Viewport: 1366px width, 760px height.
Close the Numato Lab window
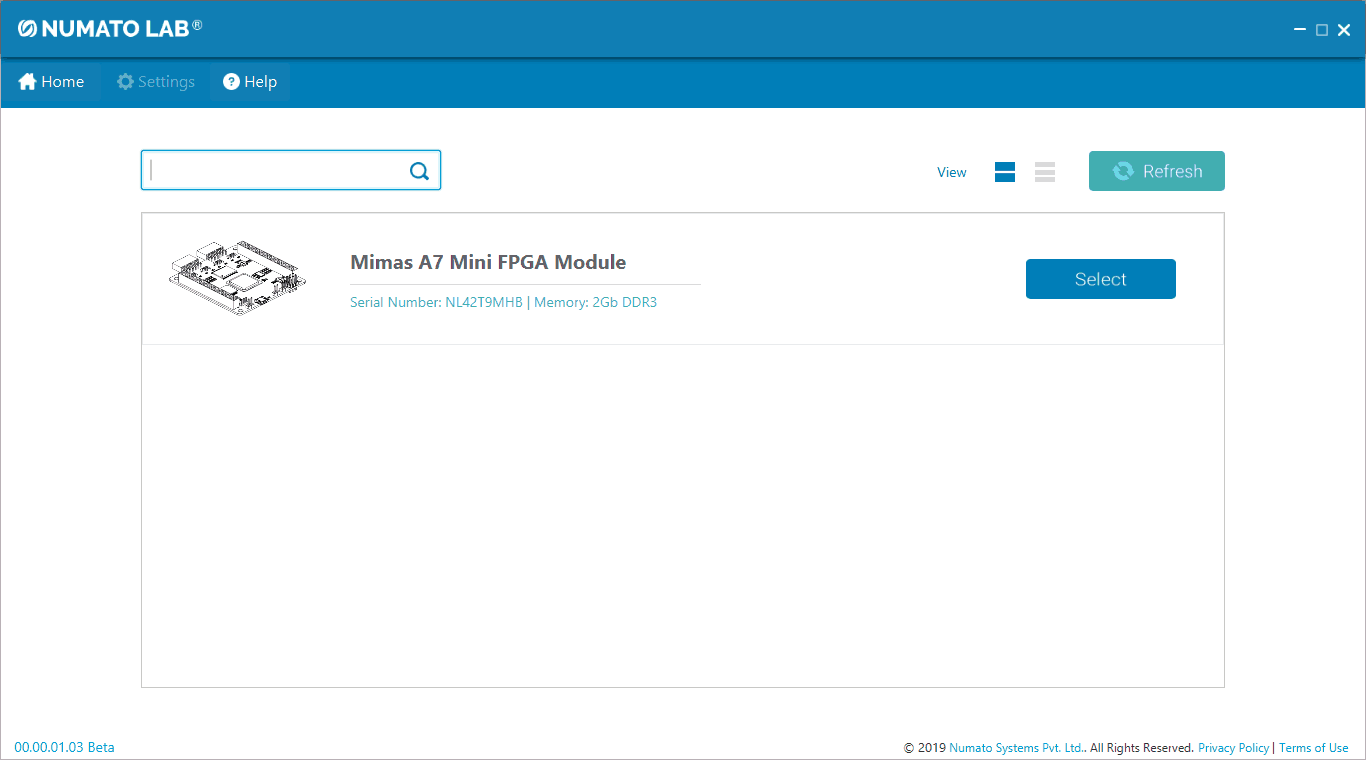[x=1344, y=30]
